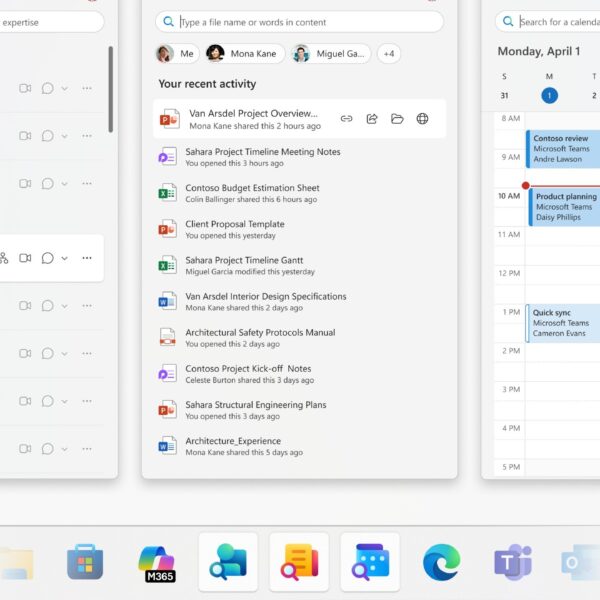Viewport: 600px width, 600px height.
Task: Open the Contoso review calendar event
Action: click(563, 149)
